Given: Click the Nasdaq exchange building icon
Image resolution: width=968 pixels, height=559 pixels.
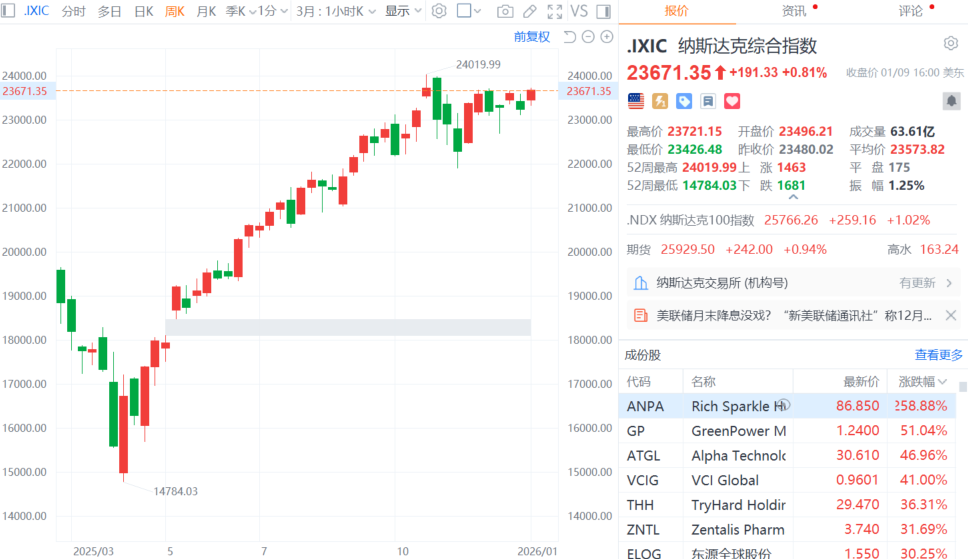Looking at the screenshot, I should click(x=641, y=283).
